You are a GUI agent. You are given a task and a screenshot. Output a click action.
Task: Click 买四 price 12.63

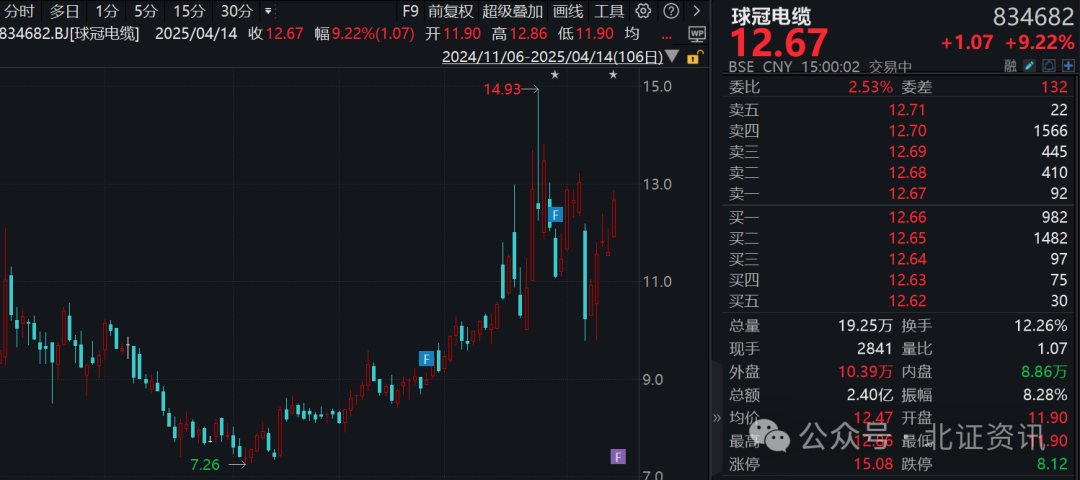click(x=907, y=280)
